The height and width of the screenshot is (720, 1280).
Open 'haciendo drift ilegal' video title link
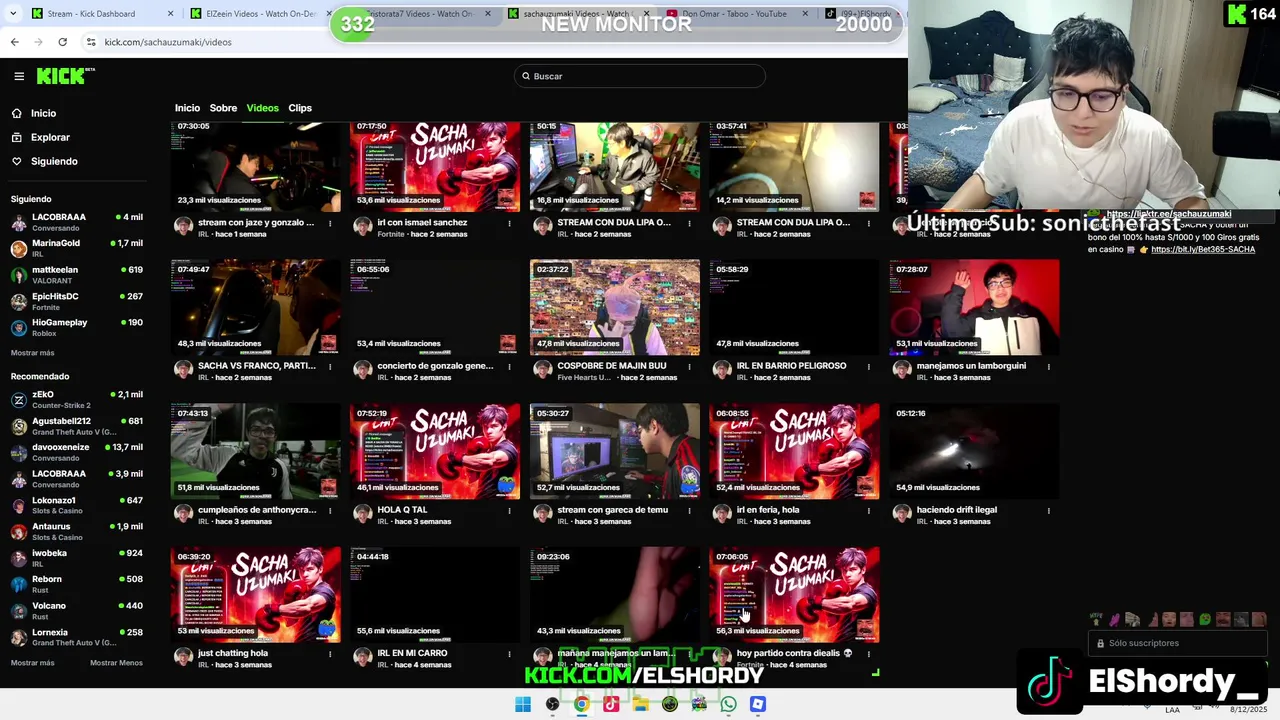coord(957,510)
